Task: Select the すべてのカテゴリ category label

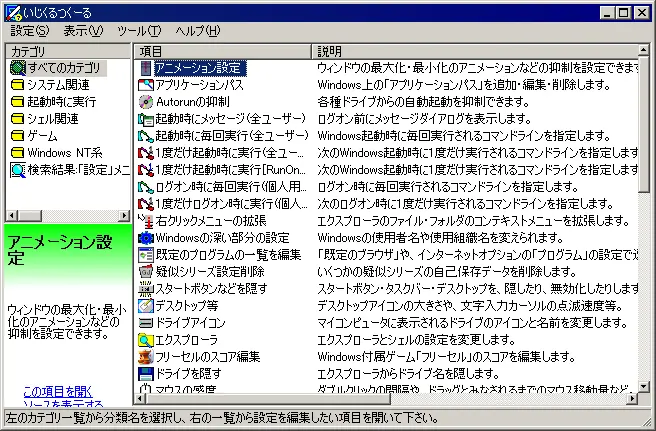Action: (64, 68)
